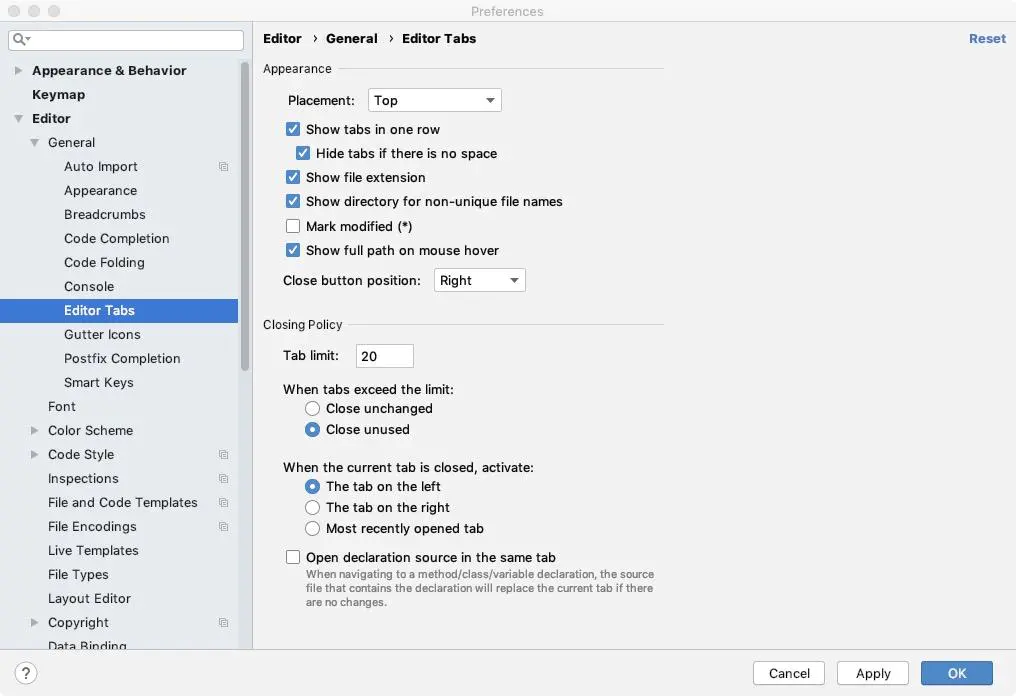
Task: Select Breadcrumbs settings item
Action: [104, 215]
